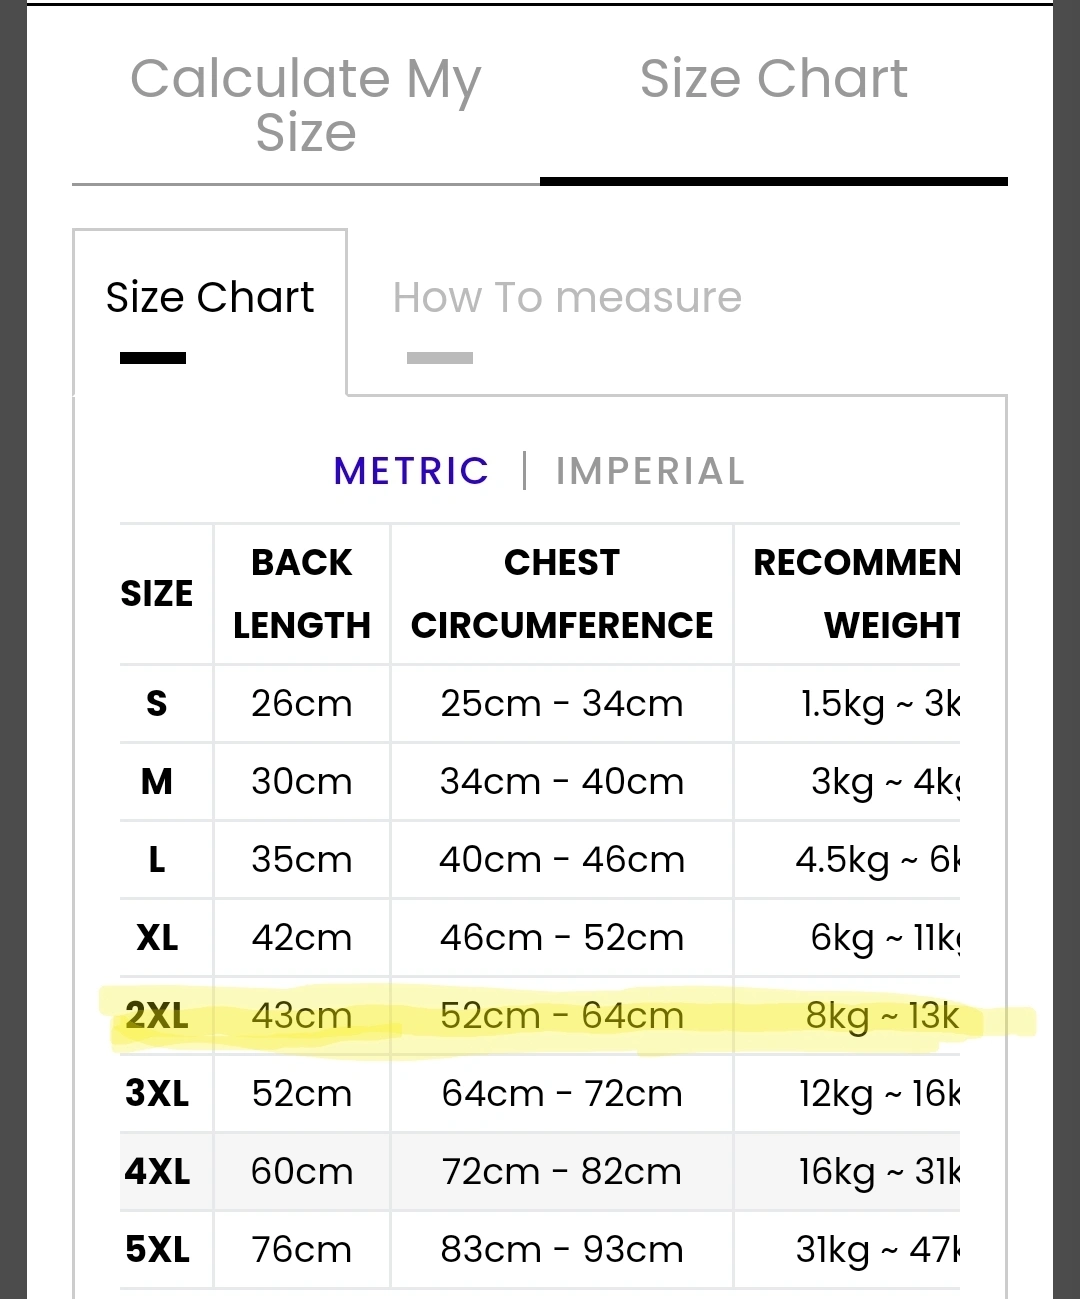Screen dimensions: 1080x1299
Task: Select the 3XL size row label
Action: click(157, 1094)
